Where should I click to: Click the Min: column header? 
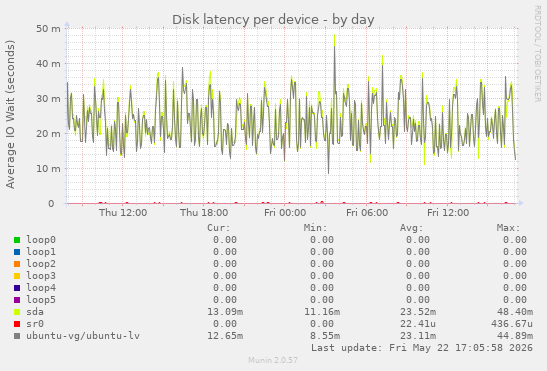[x=315, y=228]
